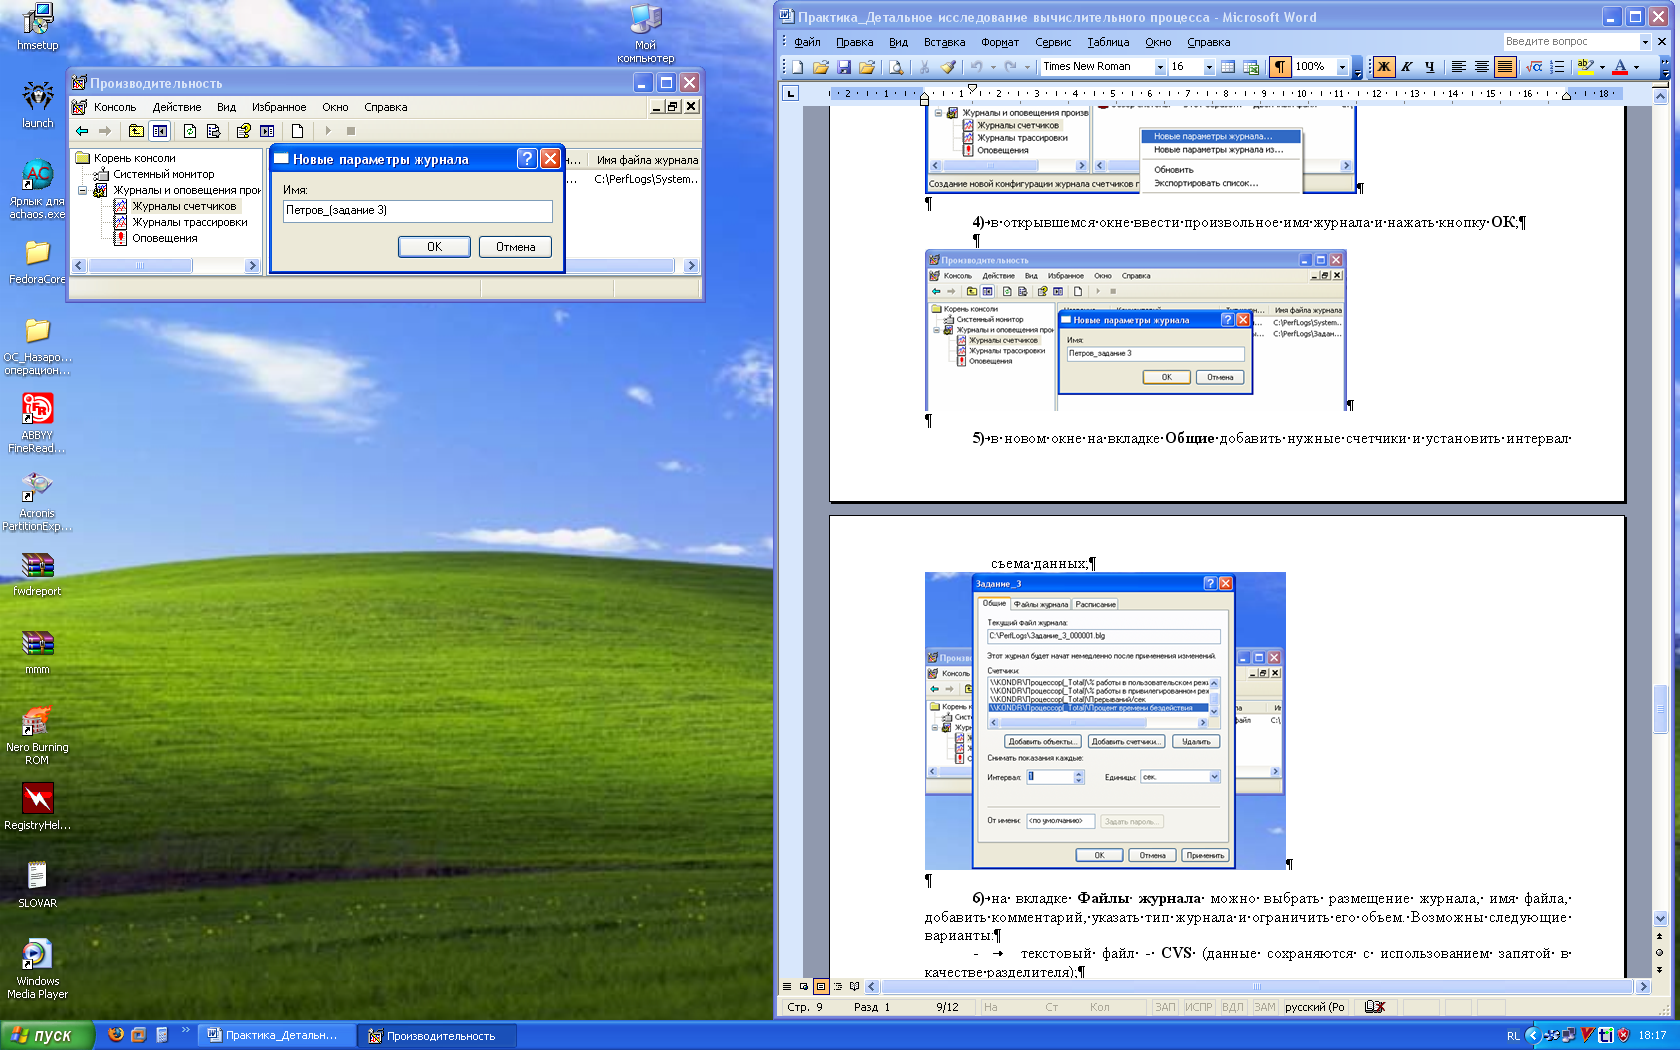This screenshot has height=1050, width=1680.
Task: Open Вставка menu in Word
Action: [944, 42]
